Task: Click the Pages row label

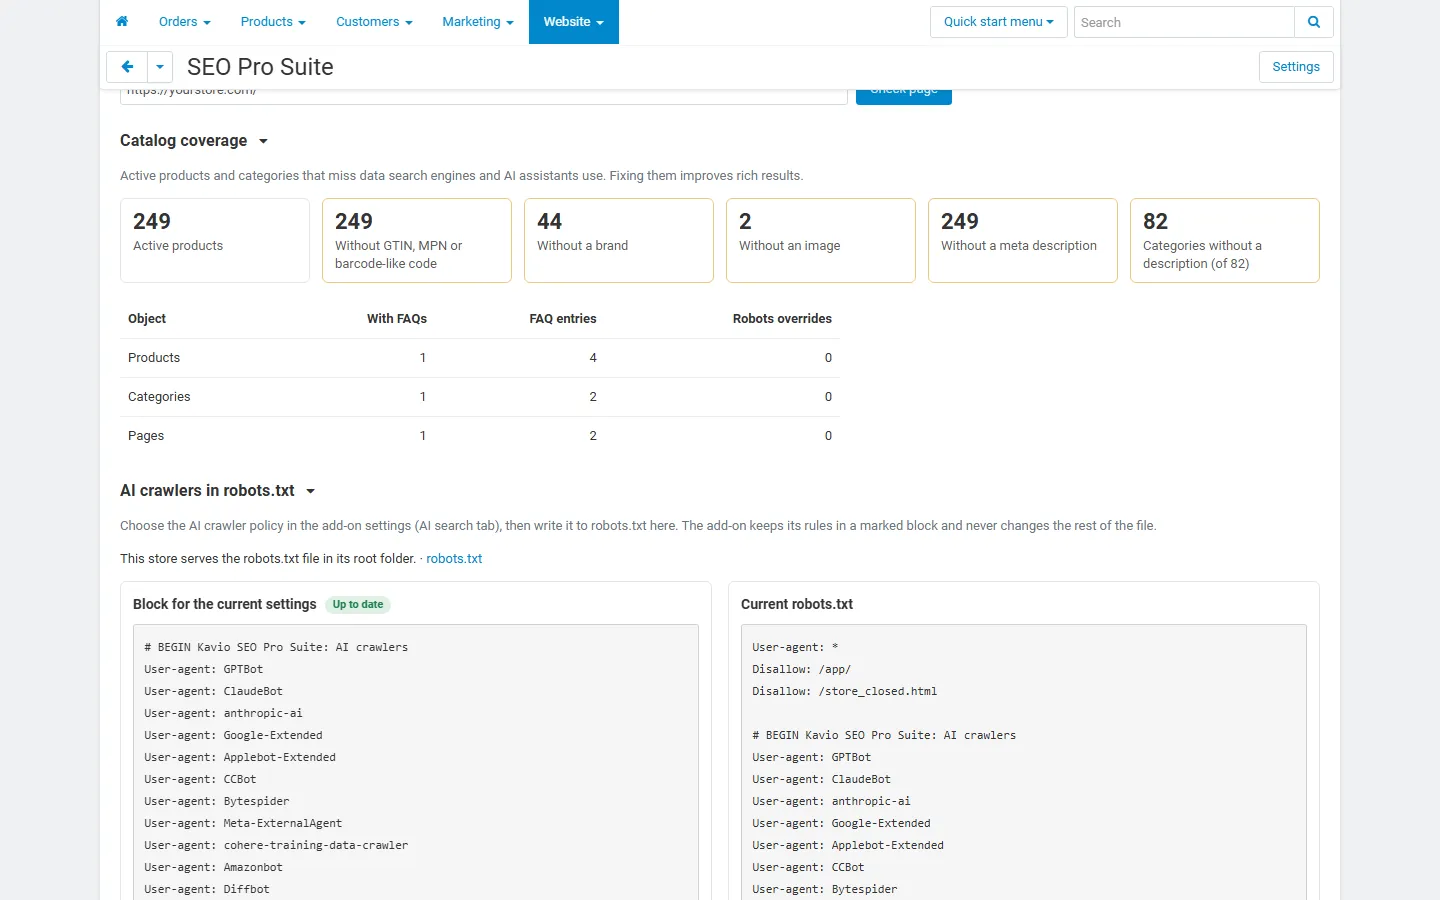Action: pyautogui.click(x=146, y=436)
